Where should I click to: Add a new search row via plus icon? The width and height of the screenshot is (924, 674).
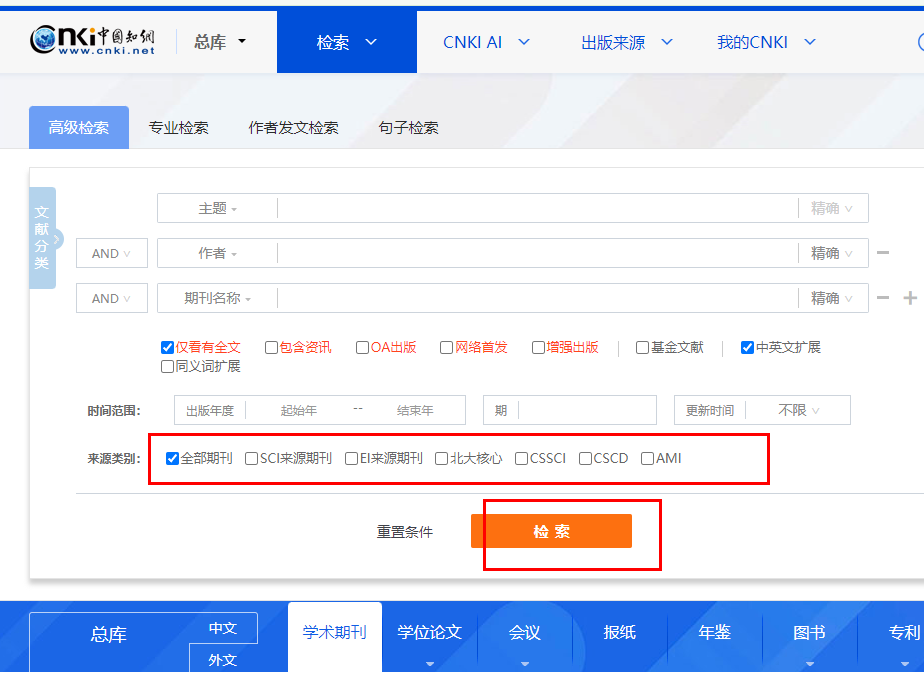coord(908,297)
